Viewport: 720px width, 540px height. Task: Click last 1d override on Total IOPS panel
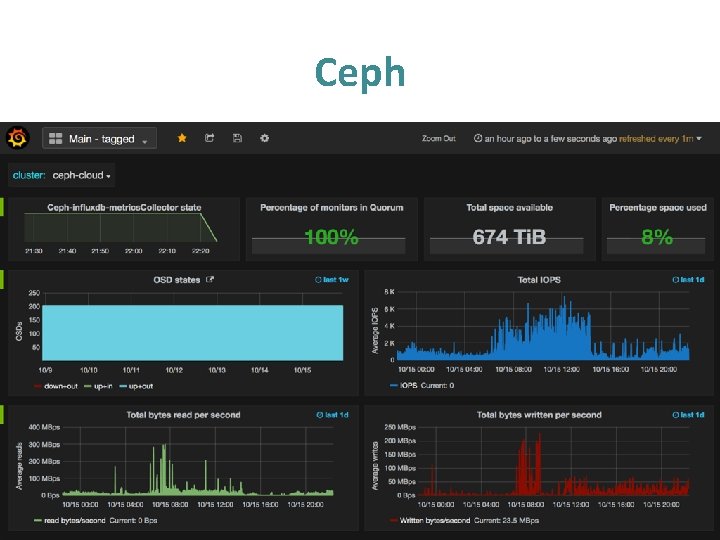pyautogui.click(x=688, y=280)
